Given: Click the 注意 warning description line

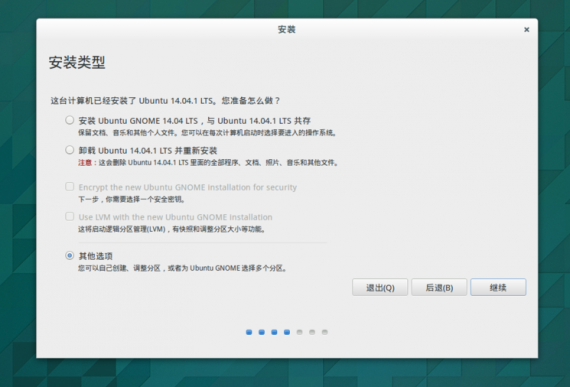Looking at the screenshot, I should (x=208, y=162).
